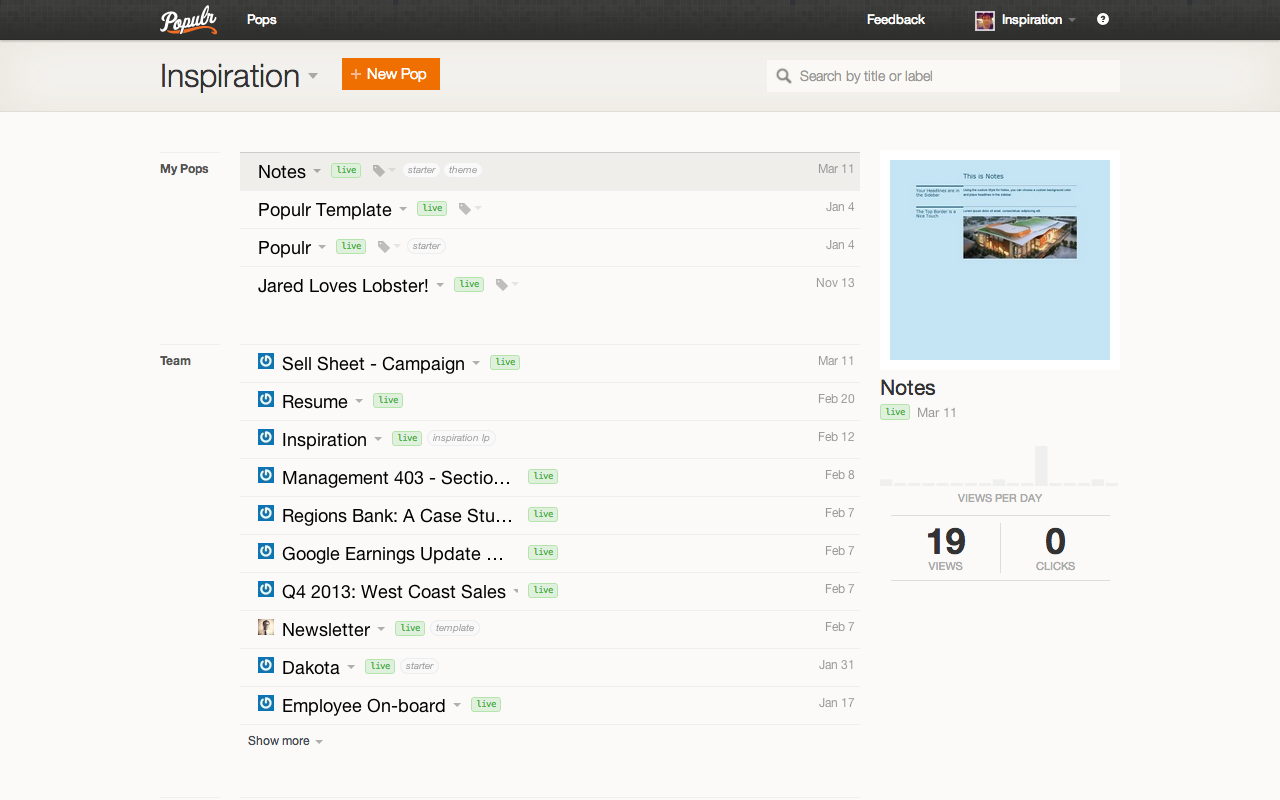The image size is (1280, 800).
Task: Click the tag icon on Populr Template row
Action: tap(465, 209)
